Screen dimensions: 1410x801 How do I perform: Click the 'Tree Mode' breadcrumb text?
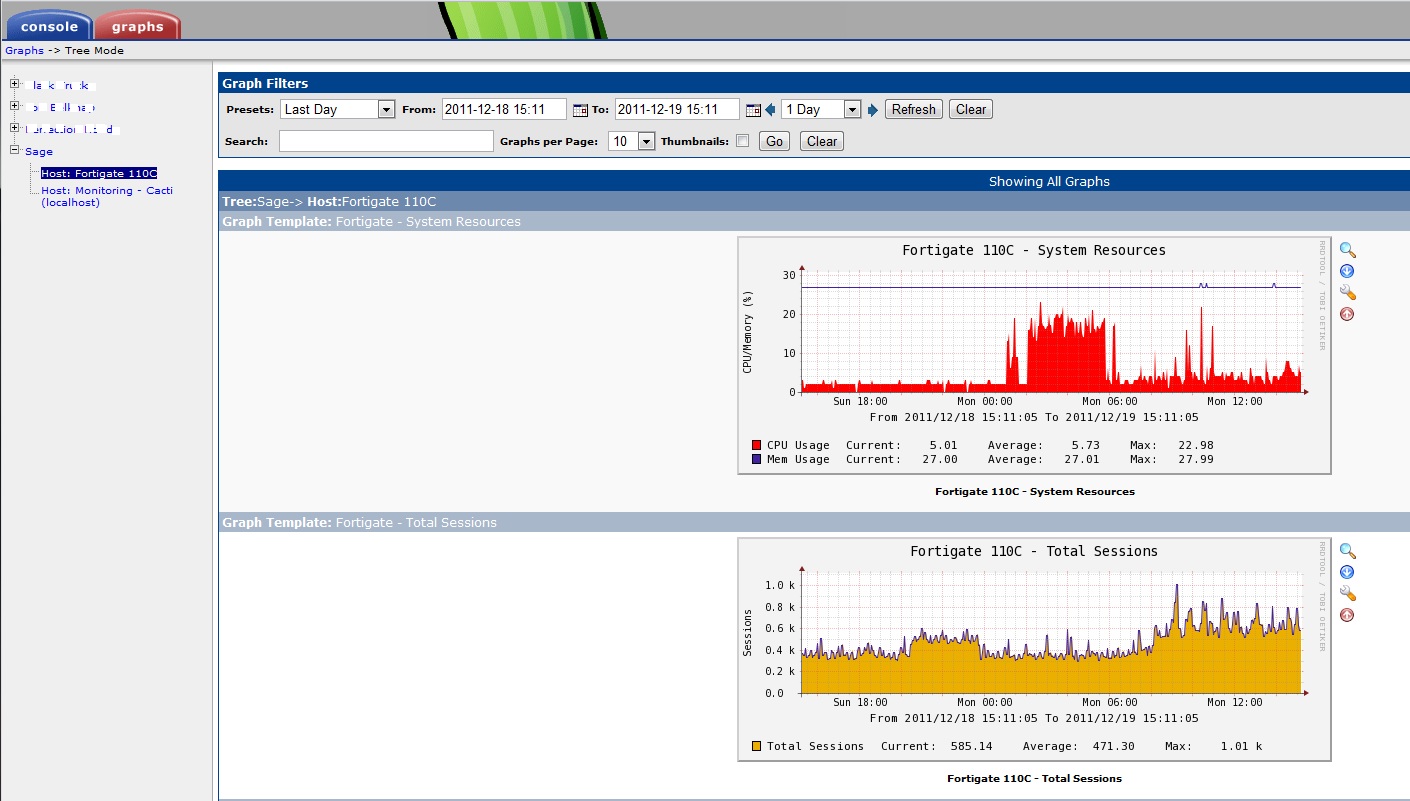[94, 50]
